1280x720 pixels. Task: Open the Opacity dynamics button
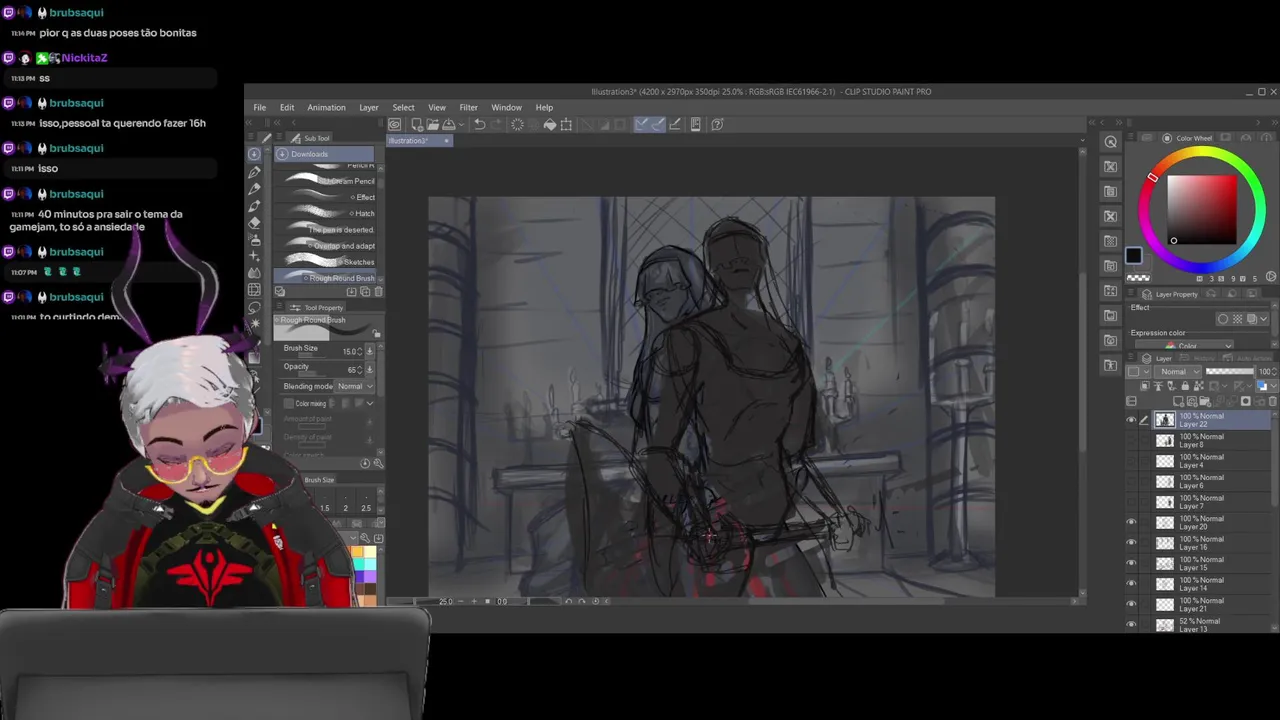370,370
